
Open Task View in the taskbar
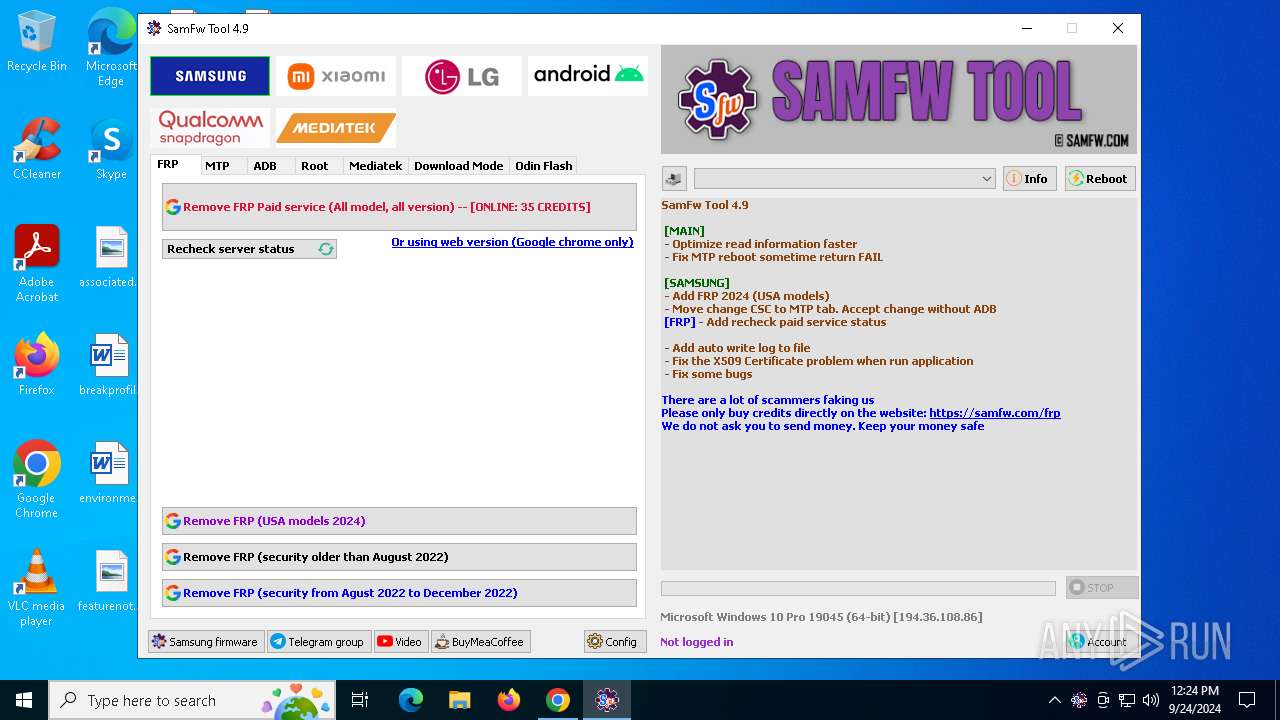pyautogui.click(x=360, y=700)
